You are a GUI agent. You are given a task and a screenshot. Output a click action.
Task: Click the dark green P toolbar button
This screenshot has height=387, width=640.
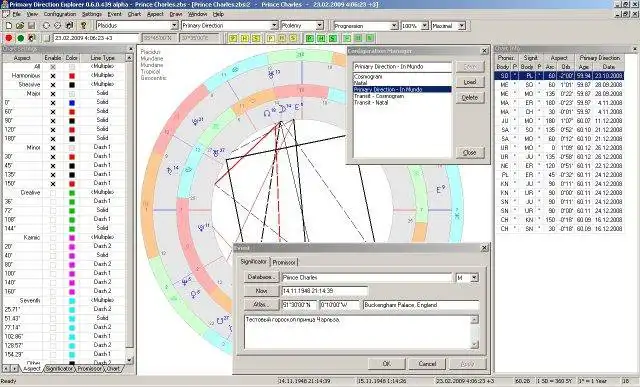(310, 38)
